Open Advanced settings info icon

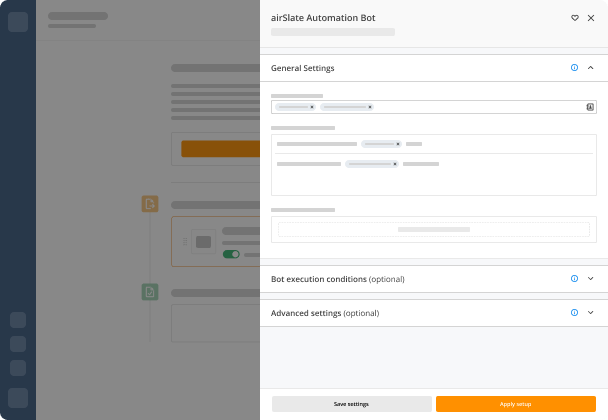pos(574,313)
